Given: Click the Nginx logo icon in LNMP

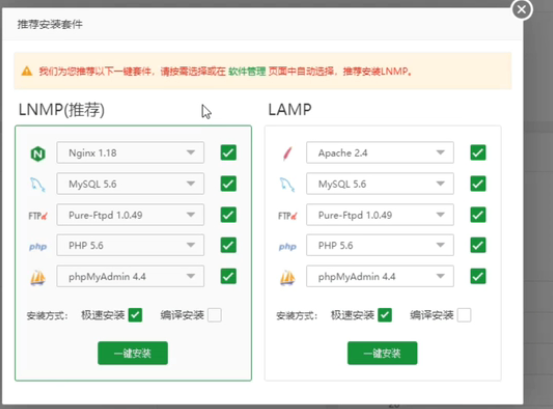Looking at the screenshot, I should (38, 154).
